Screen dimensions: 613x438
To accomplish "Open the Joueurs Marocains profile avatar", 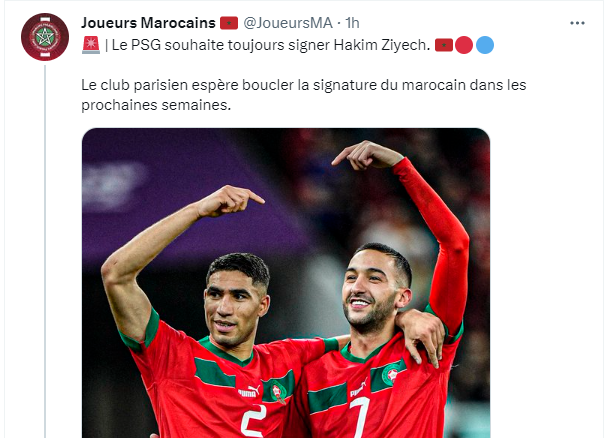I will pyautogui.click(x=45, y=37).
